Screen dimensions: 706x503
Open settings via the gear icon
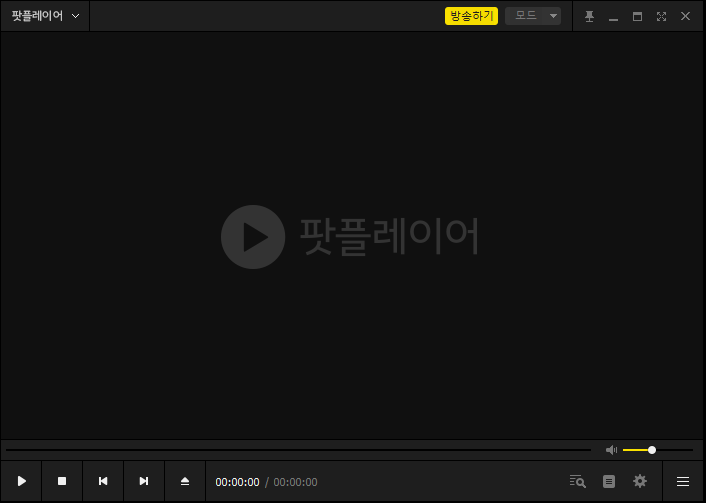tap(640, 481)
